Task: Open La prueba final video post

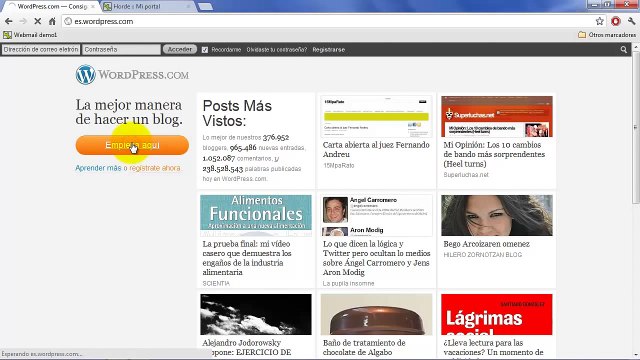Action: click(x=247, y=258)
